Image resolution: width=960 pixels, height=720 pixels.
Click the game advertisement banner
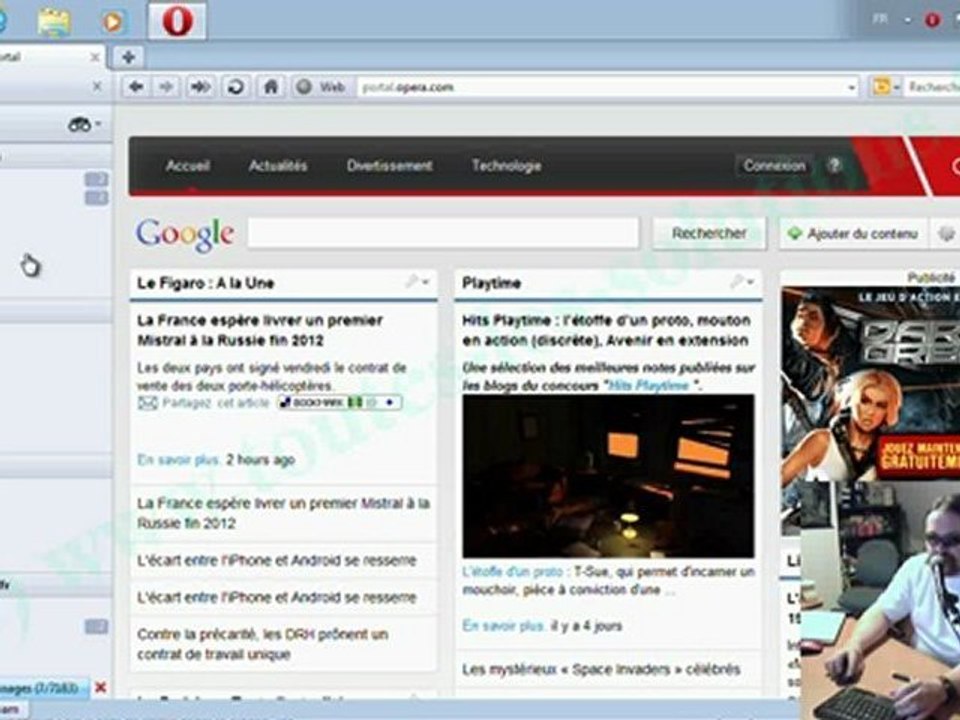coord(871,384)
